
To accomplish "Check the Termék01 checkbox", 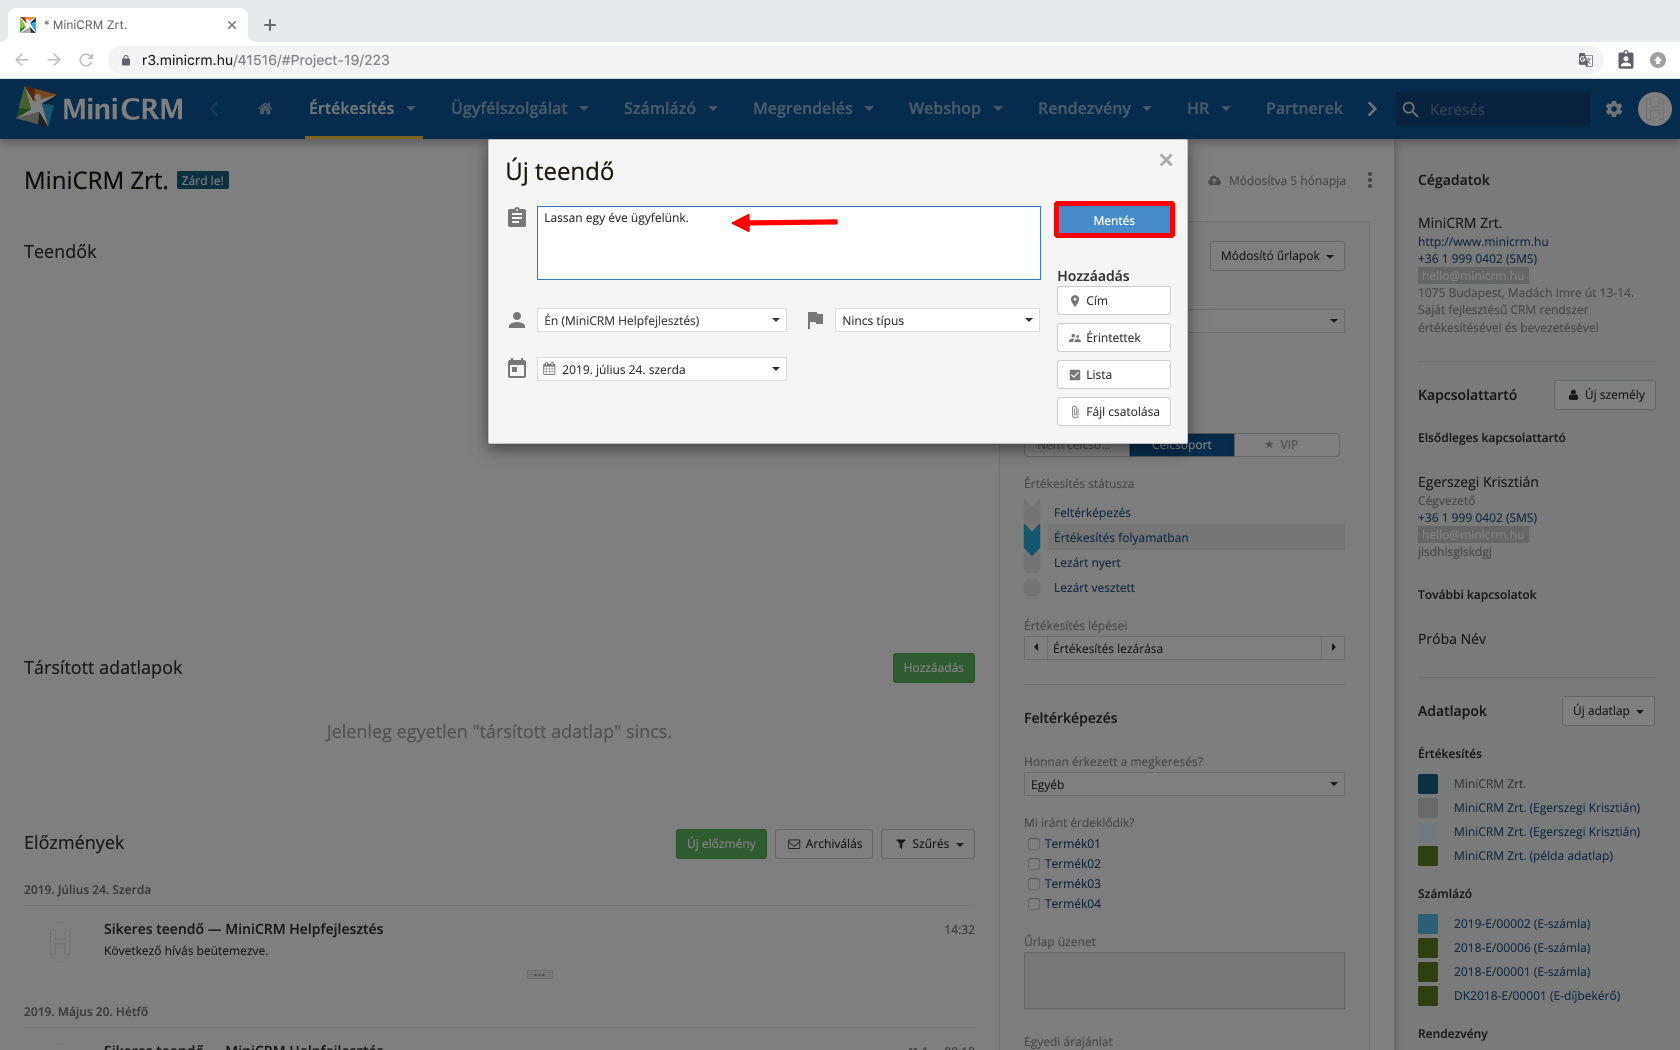I will pyautogui.click(x=1034, y=844).
